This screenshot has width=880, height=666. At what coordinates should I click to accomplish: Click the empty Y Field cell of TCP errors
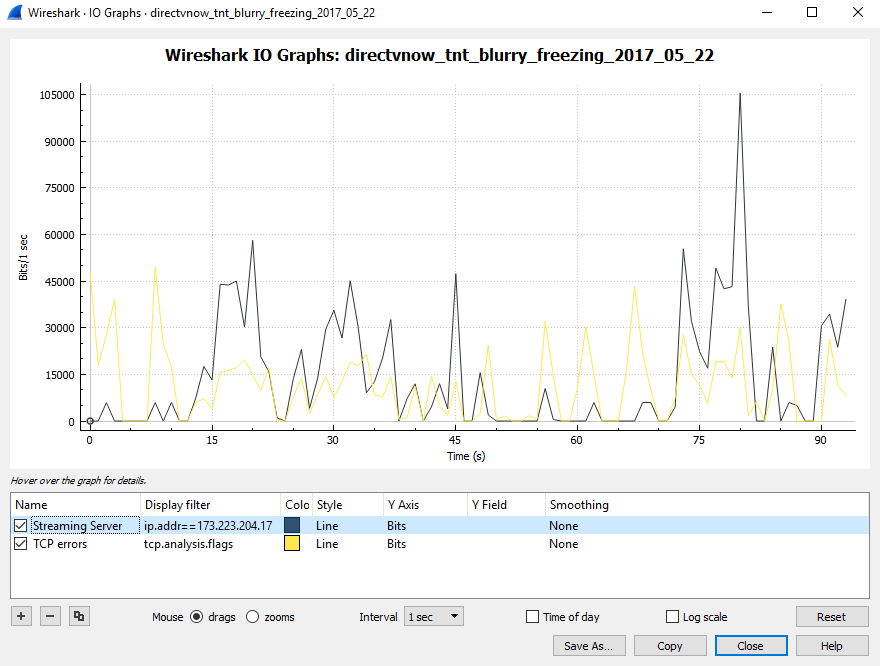pyautogui.click(x=506, y=544)
